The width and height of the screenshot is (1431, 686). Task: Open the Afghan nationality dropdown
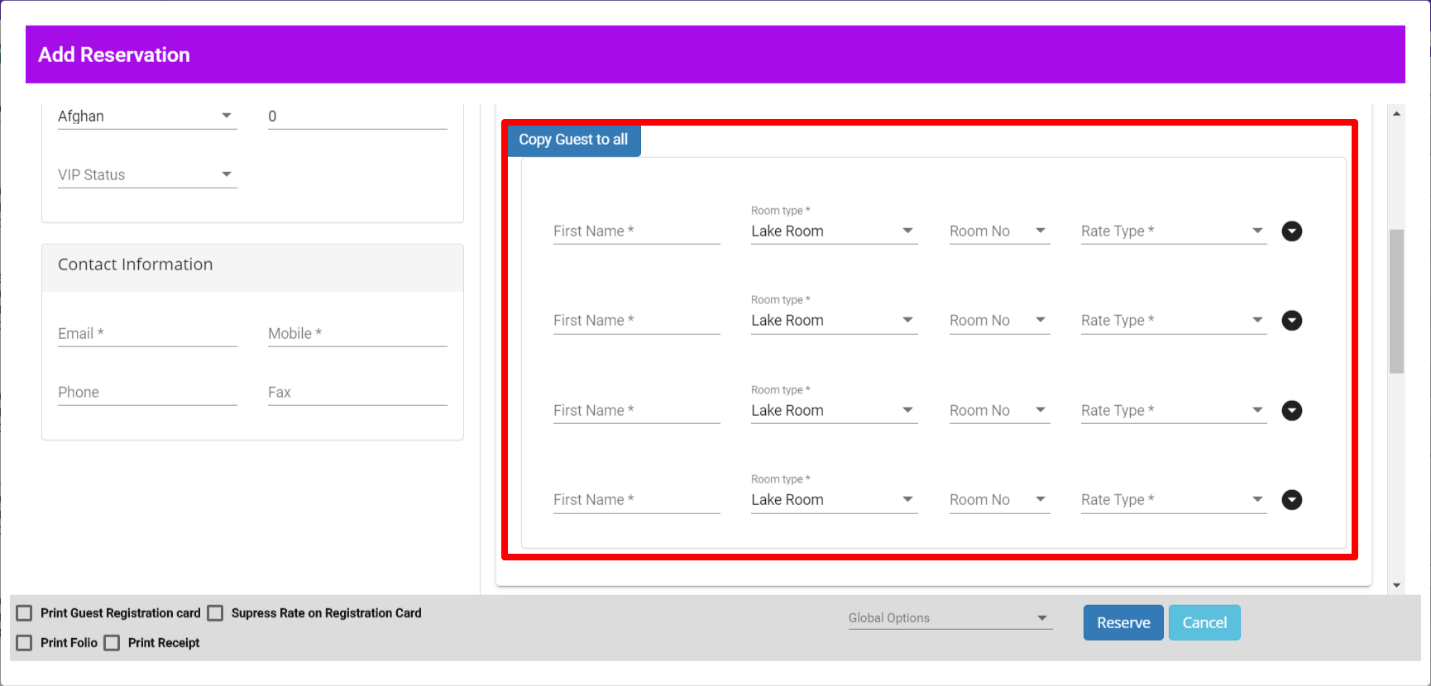click(147, 116)
